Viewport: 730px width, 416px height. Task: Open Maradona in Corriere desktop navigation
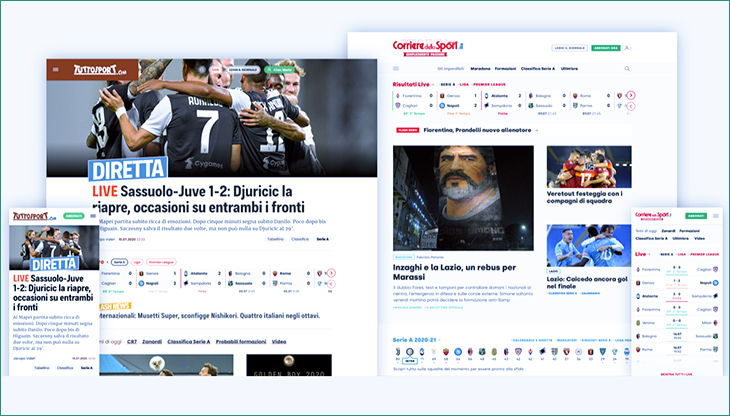[480, 68]
